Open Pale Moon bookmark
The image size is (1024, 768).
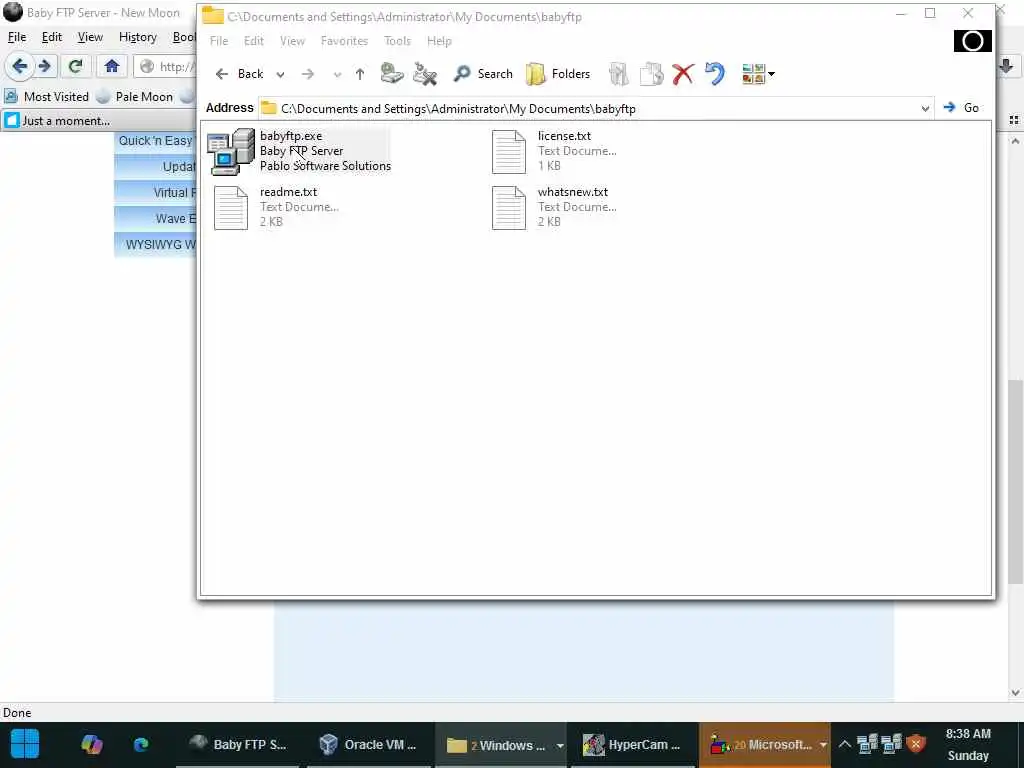click(135, 97)
